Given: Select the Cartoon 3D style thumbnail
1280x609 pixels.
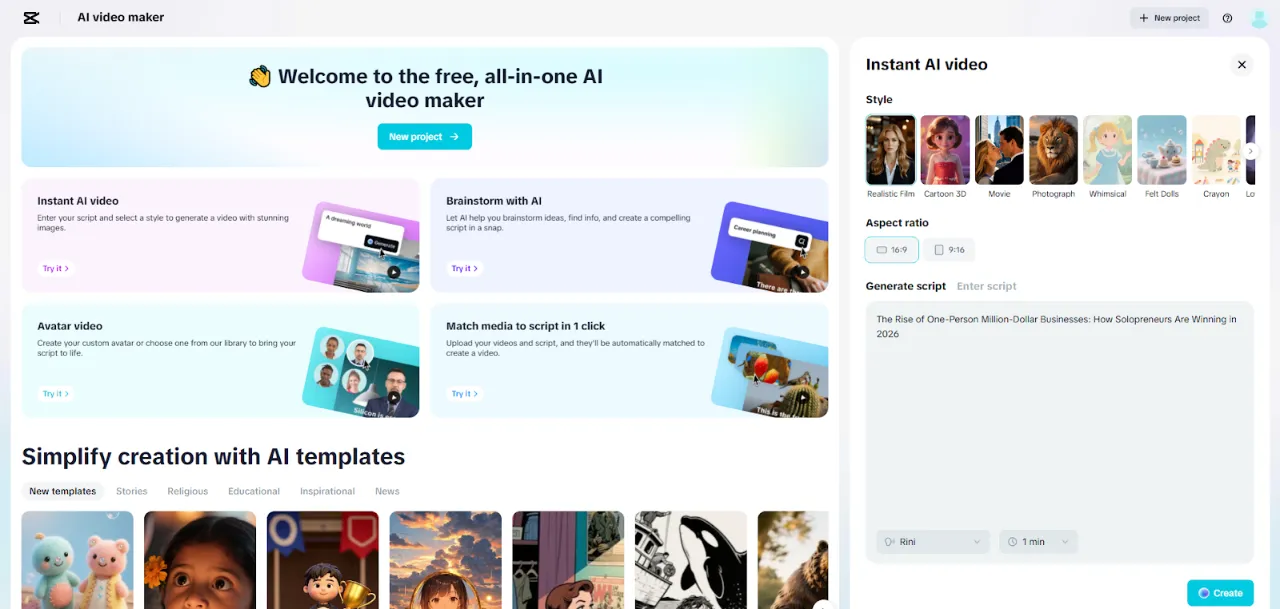Looking at the screenshot, I should (x=944, y=149).
